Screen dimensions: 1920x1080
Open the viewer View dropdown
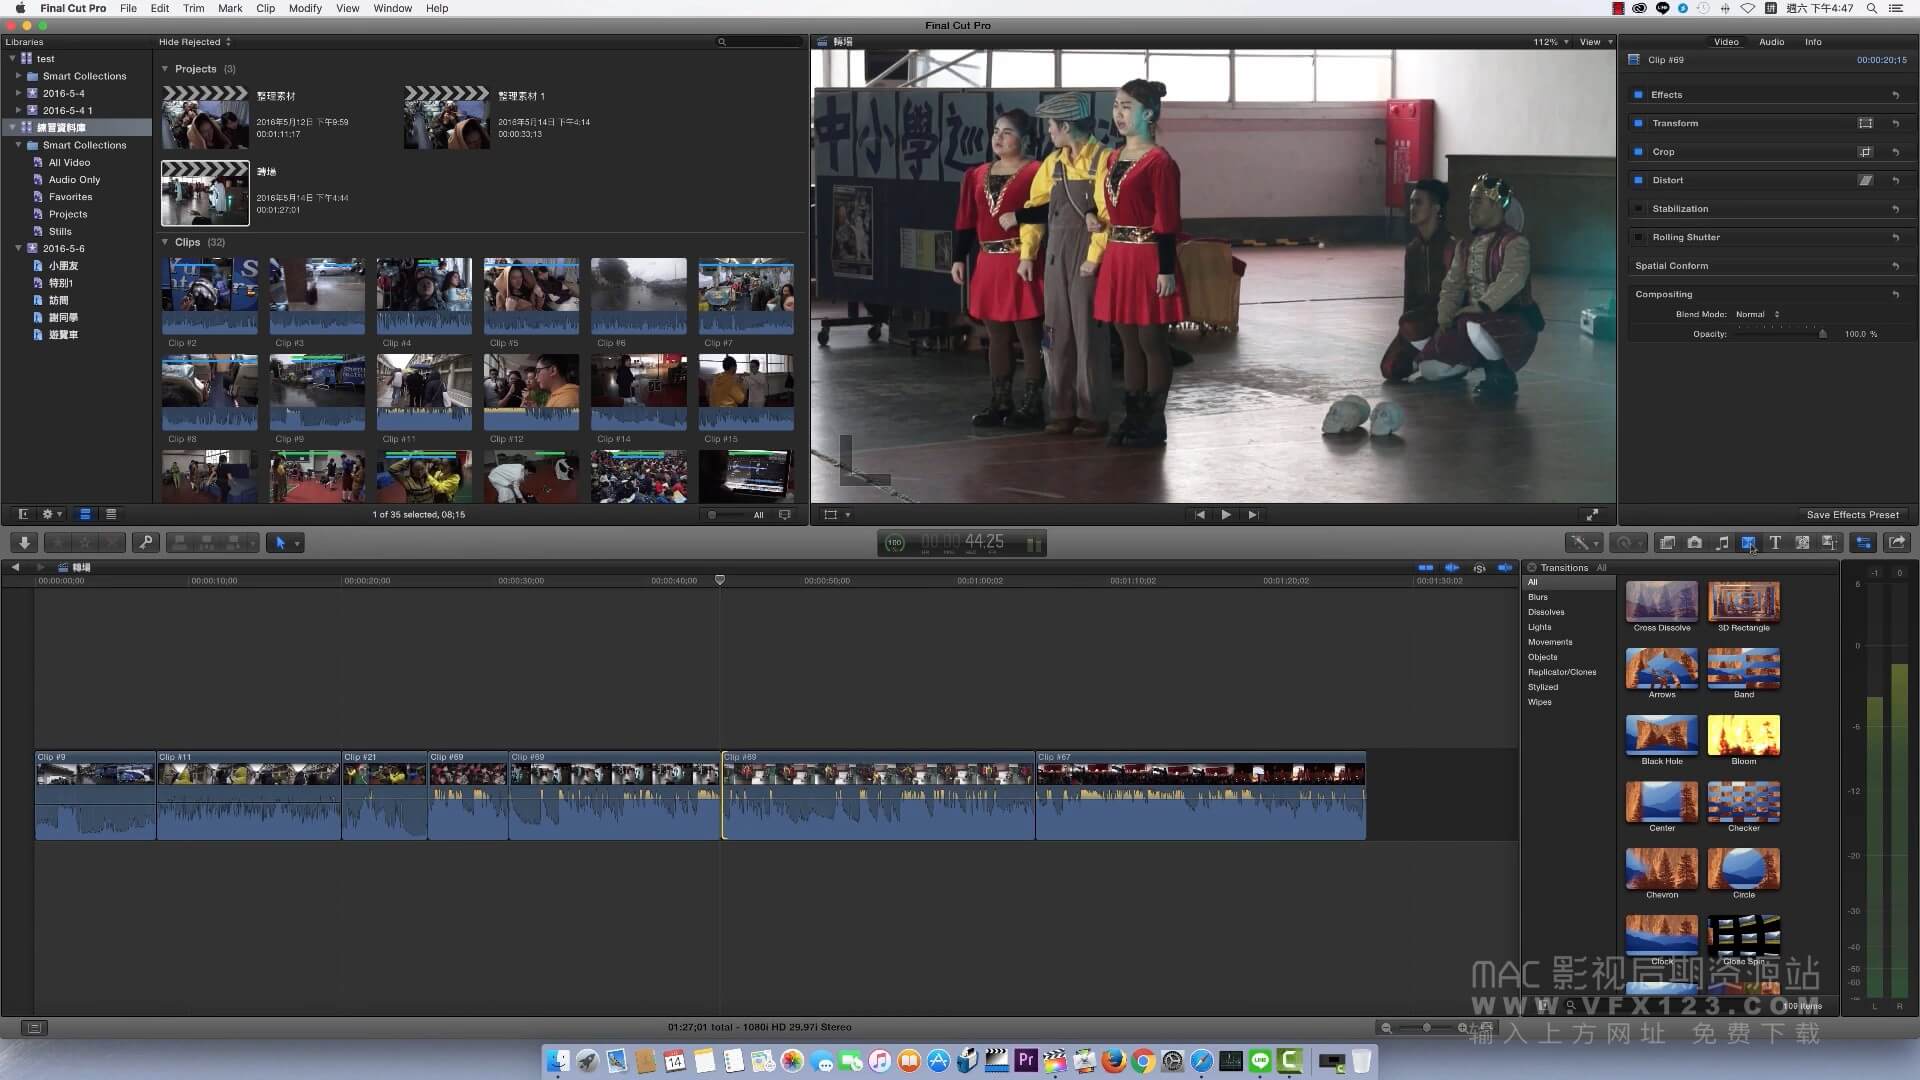1596,42
